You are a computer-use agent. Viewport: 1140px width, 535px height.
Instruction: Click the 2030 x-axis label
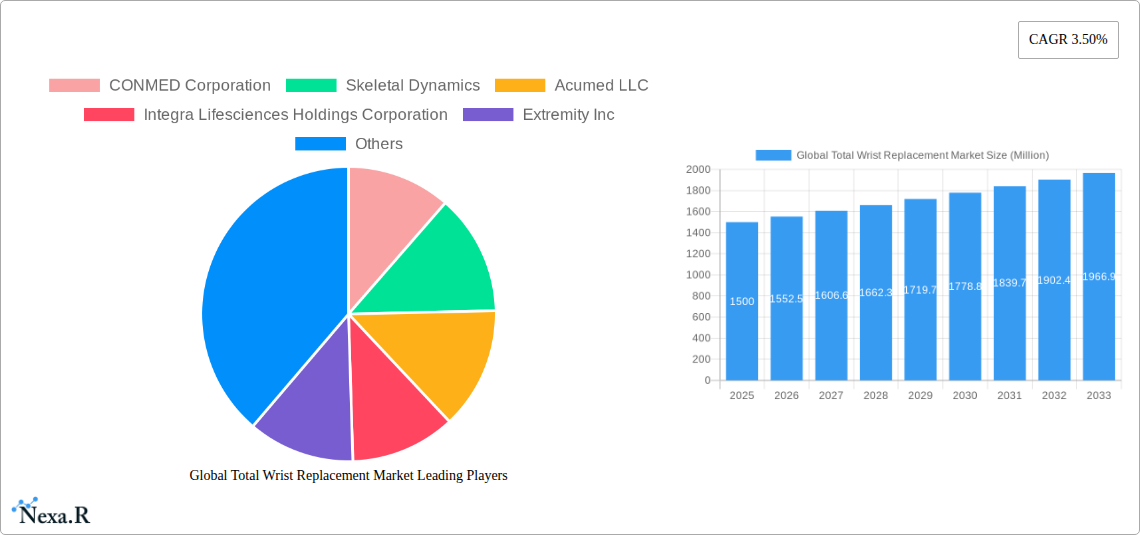pyautogui.click(x=965, y=395)
